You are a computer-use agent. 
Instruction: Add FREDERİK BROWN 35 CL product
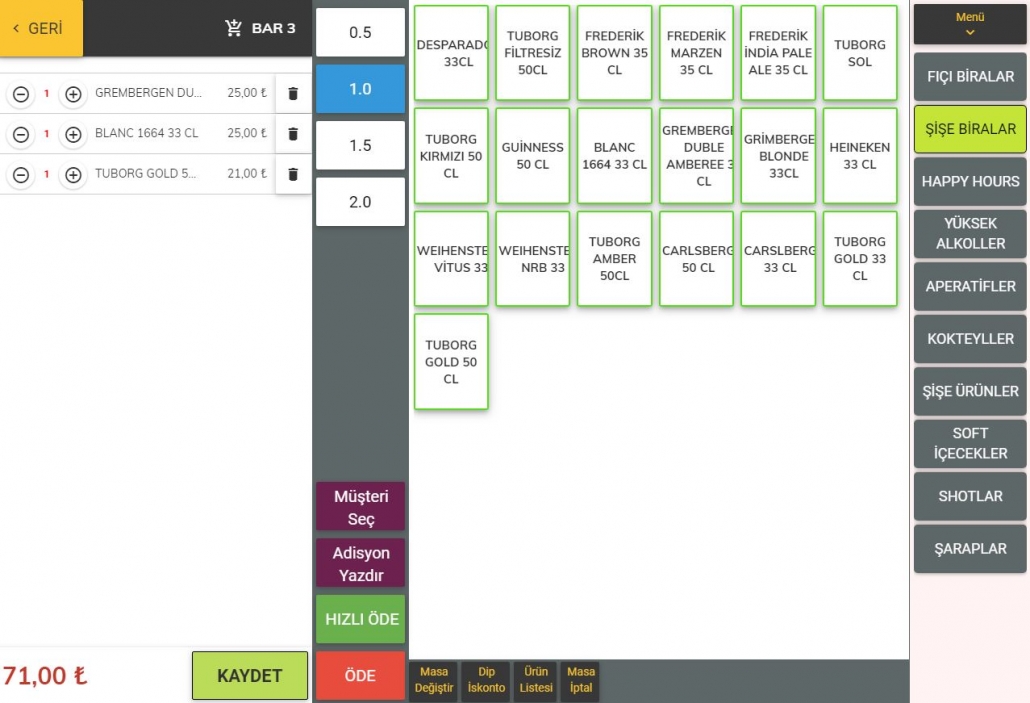[614, 53]
